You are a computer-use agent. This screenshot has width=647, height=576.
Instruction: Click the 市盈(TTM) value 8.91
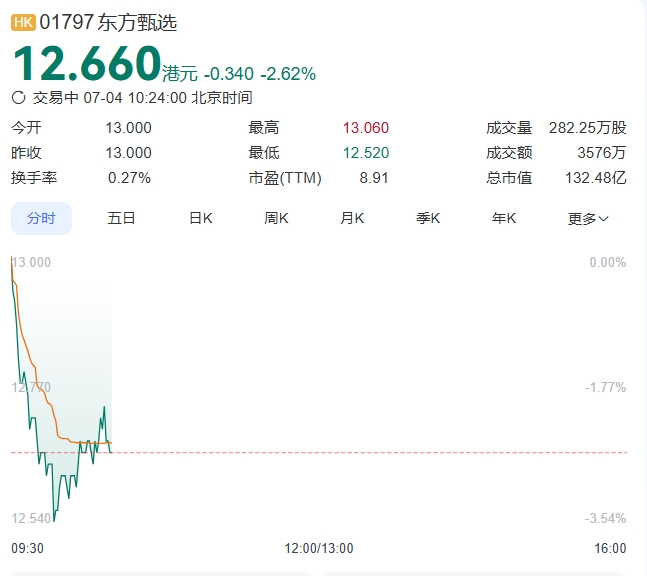(x=373, y=178)
